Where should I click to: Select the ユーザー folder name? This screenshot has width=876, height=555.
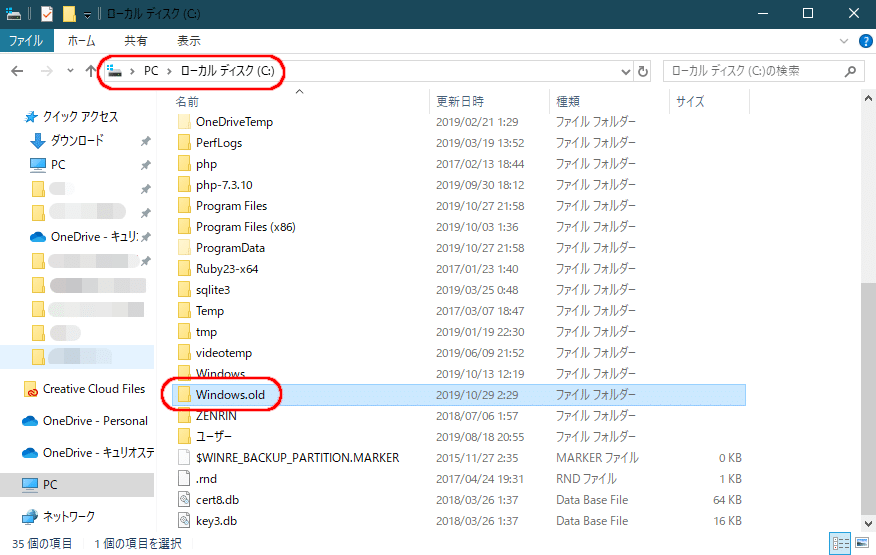coord(213,437)
